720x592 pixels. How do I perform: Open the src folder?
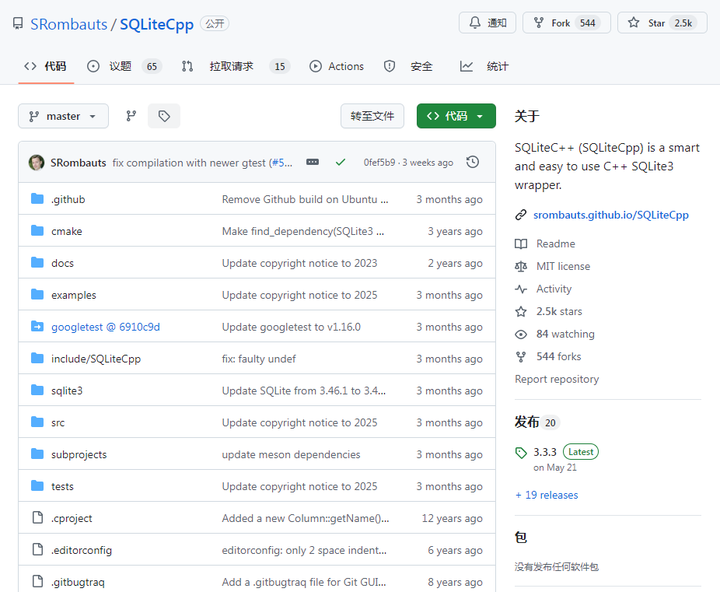[58, 422]
